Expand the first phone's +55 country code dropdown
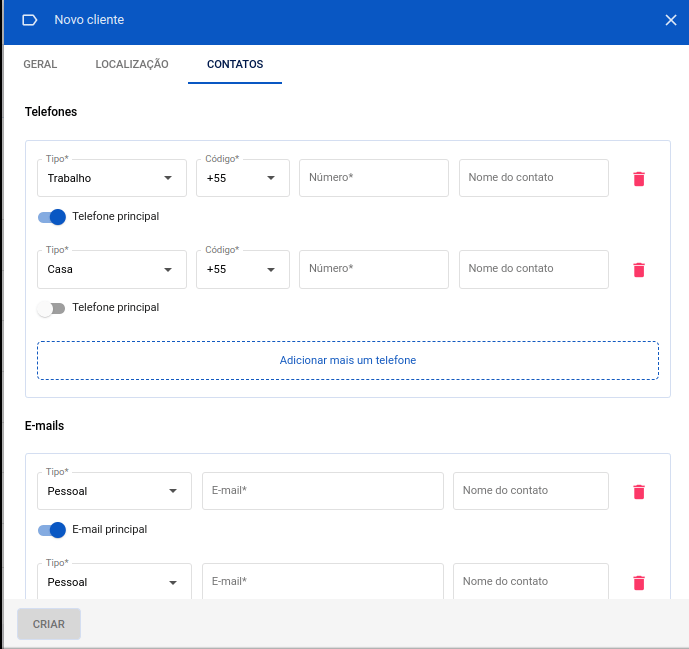Screen dimensions: 689x649 (243, 179)
